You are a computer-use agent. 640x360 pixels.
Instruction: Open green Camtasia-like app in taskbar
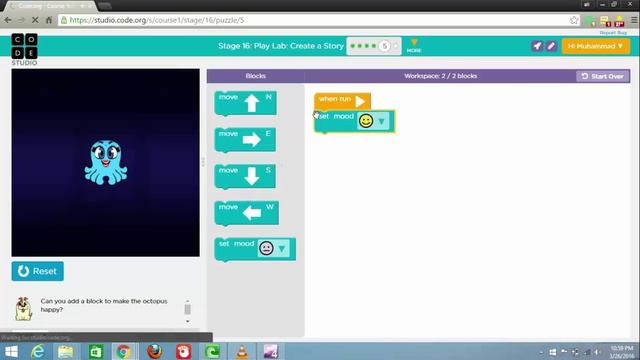click(x=212, y=351)
